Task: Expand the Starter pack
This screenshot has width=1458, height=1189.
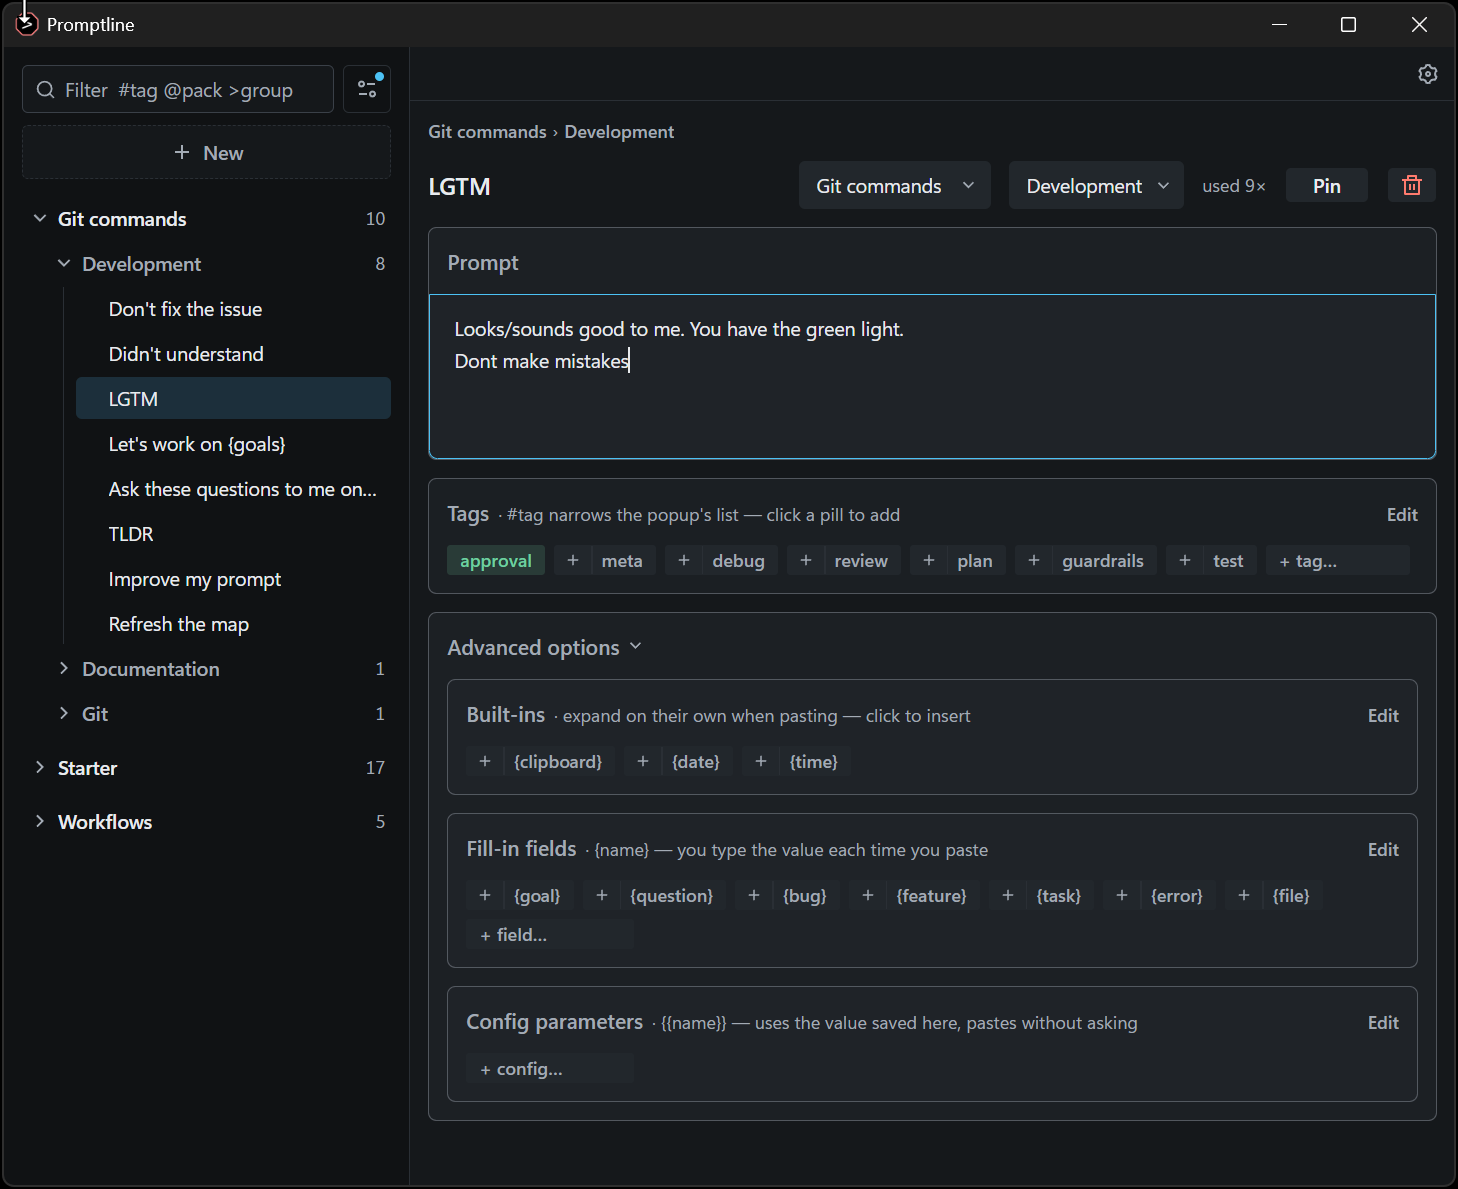Action: tap(40, 767)
